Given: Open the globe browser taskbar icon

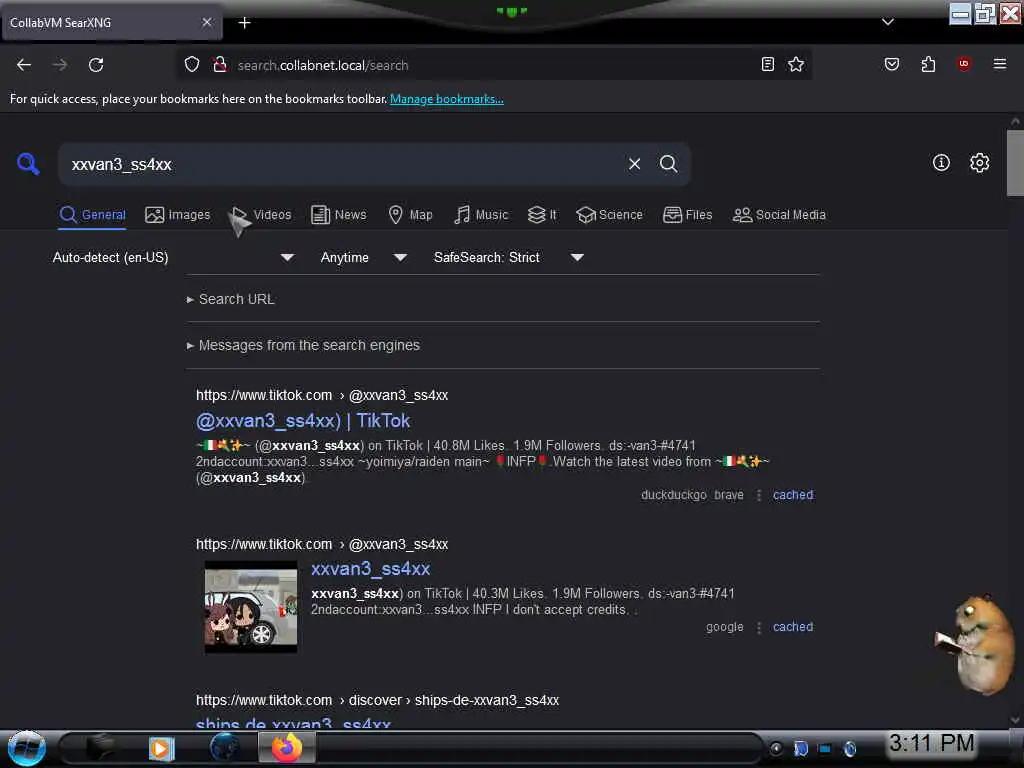Looking at the screenshot, I should [x=225, y=748].
